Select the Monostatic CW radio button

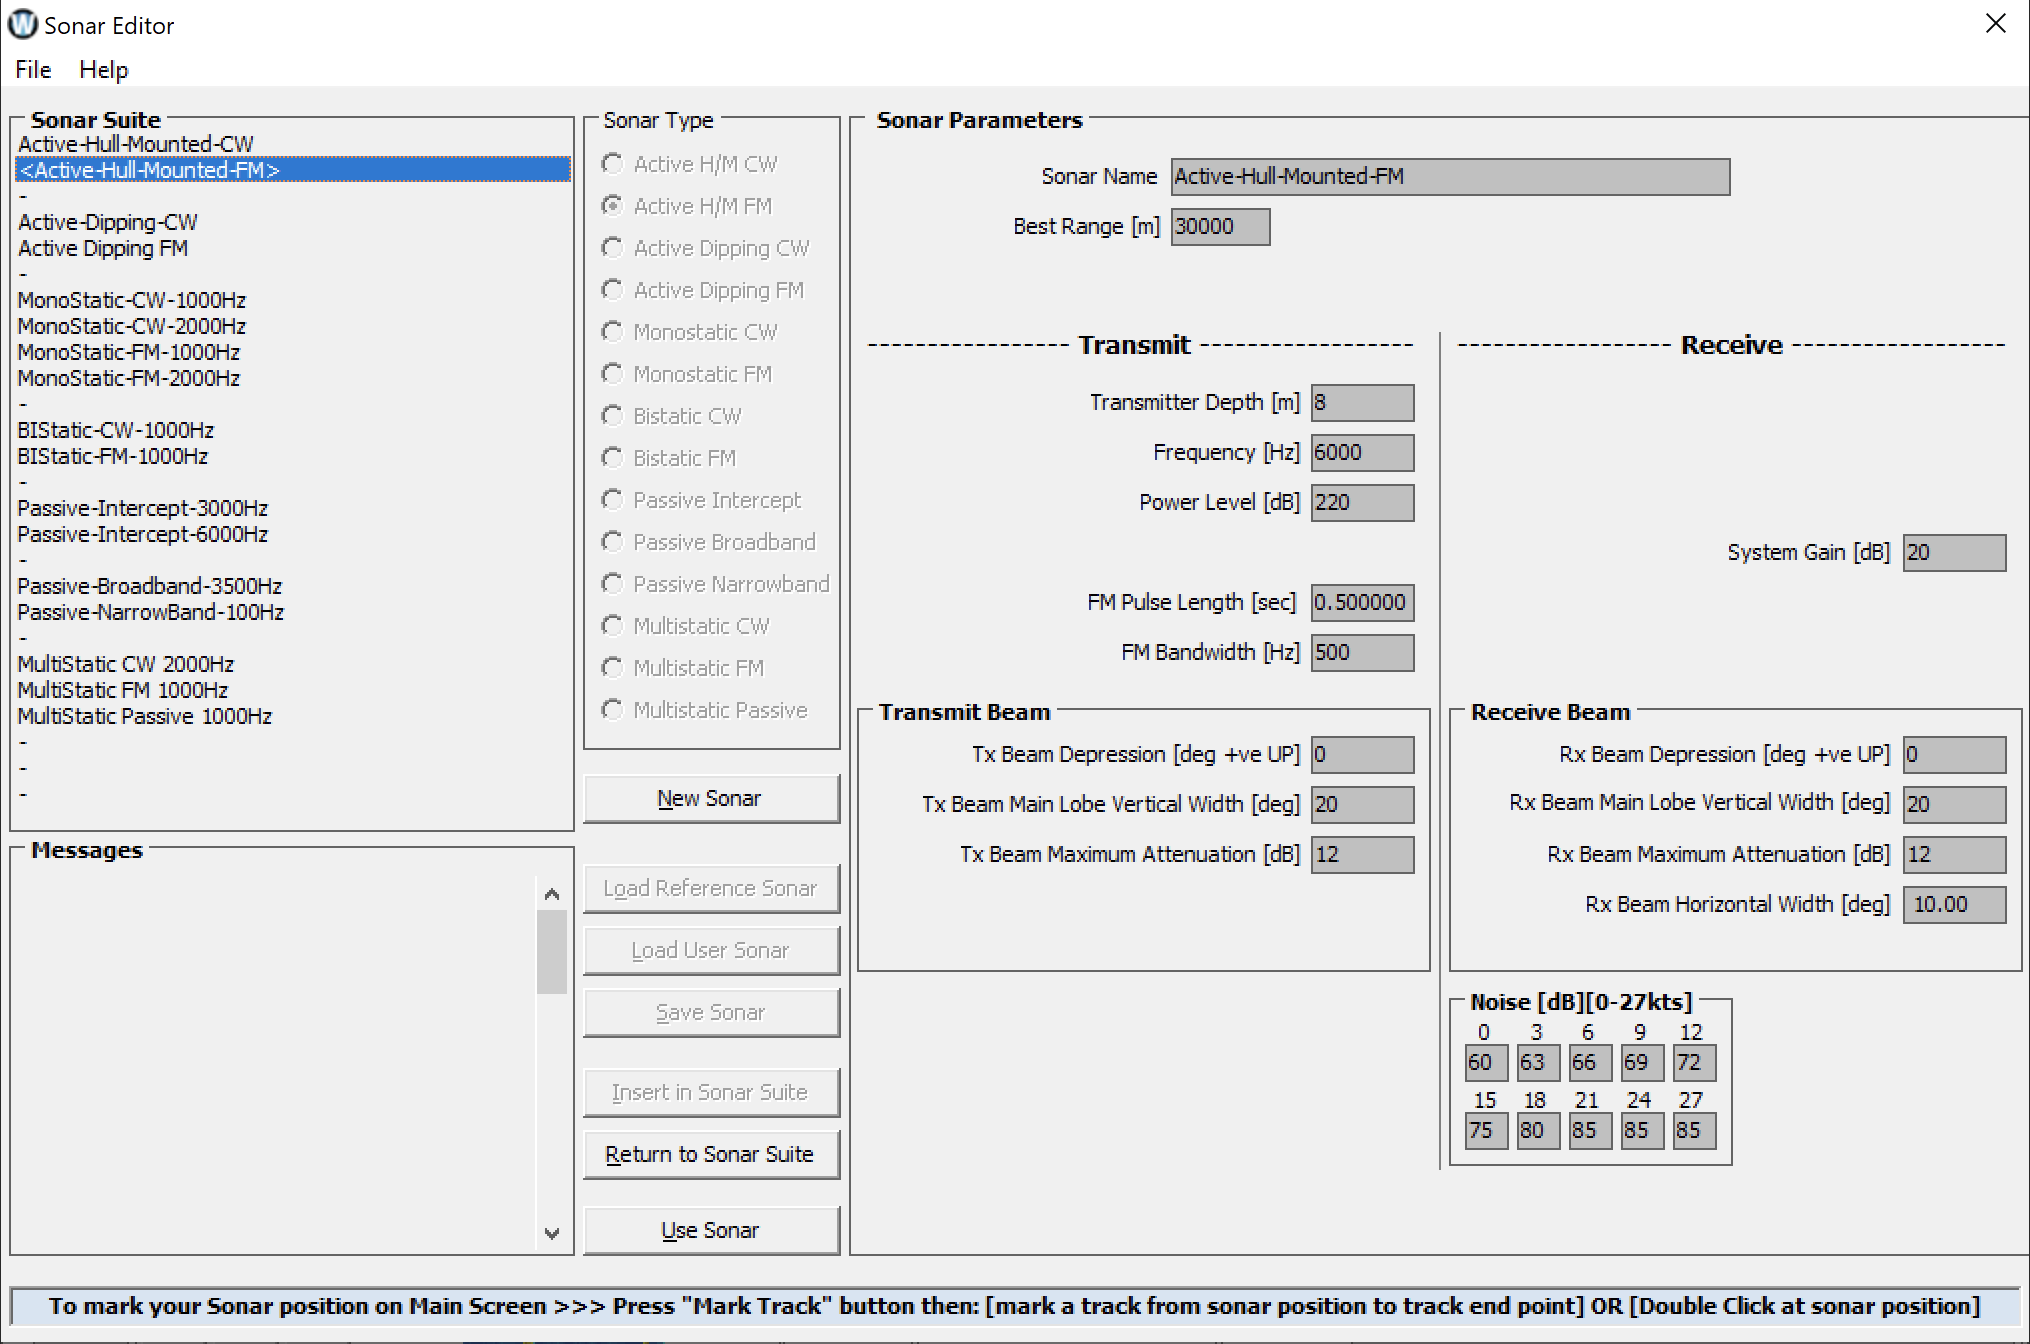coord(612,331)
